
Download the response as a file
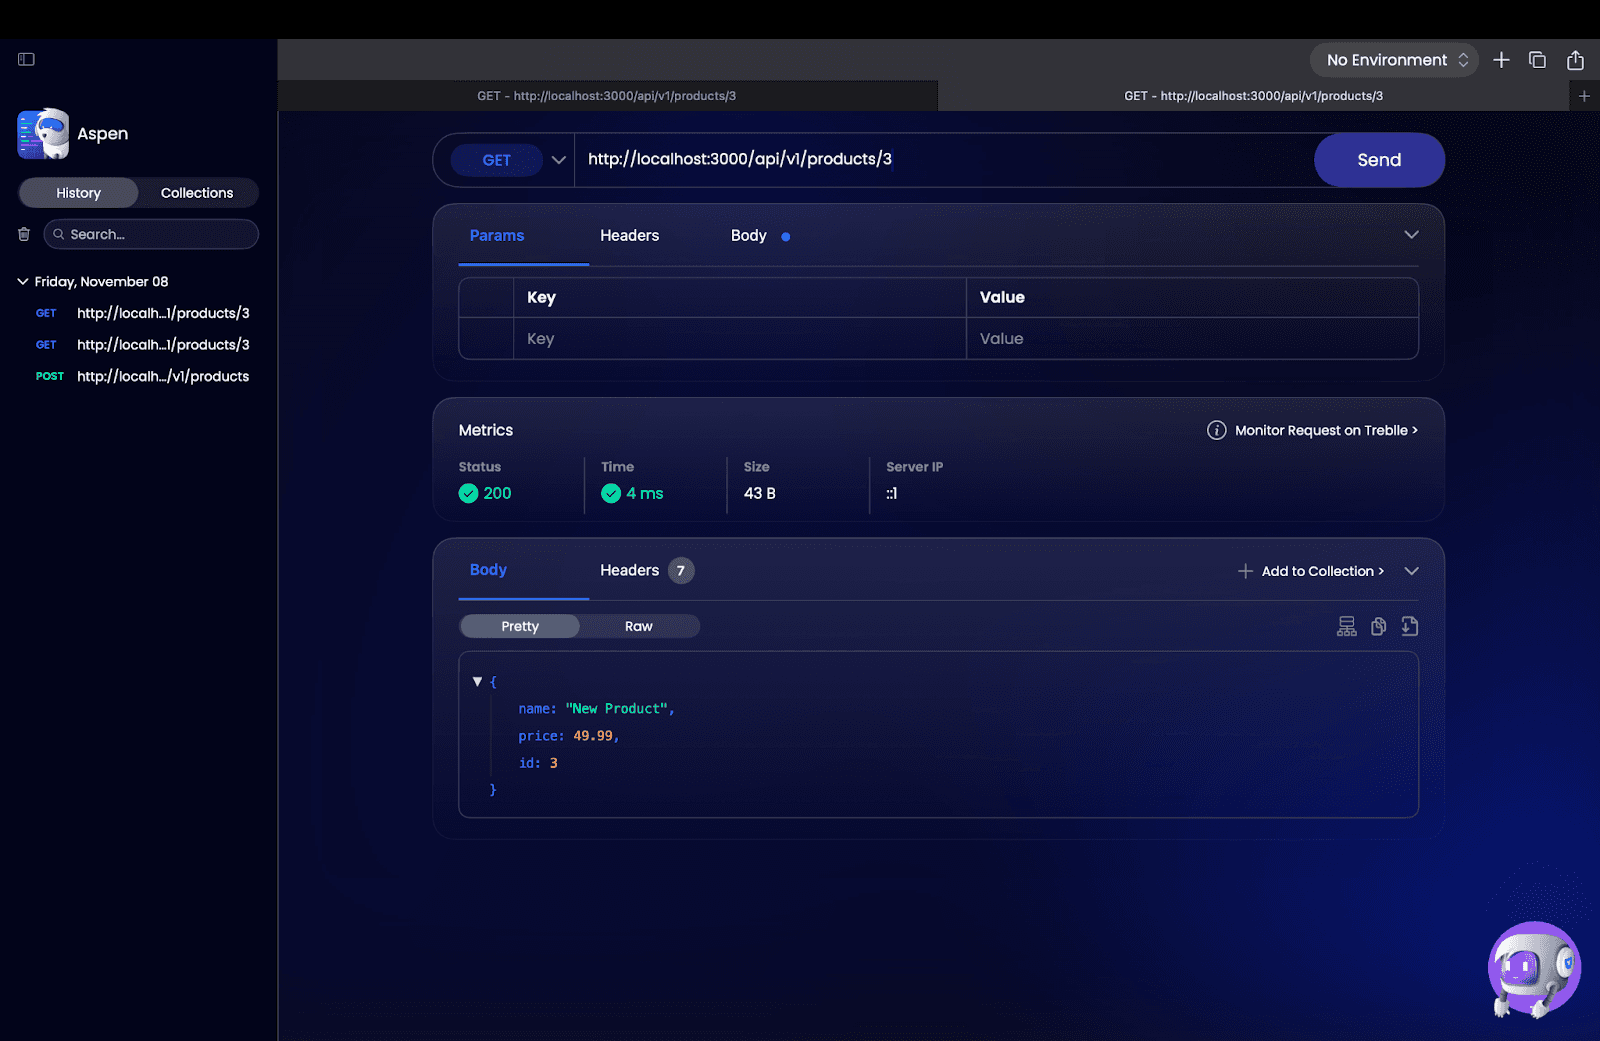[1410, 625]
